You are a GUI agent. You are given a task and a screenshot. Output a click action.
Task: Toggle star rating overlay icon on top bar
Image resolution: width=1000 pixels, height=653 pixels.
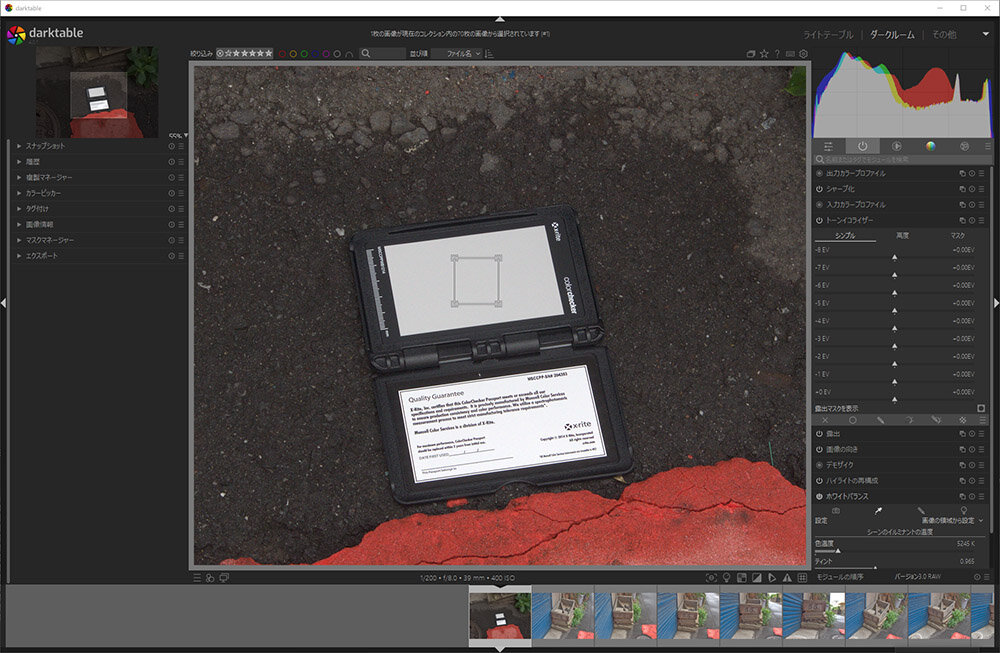pos(764,54)
